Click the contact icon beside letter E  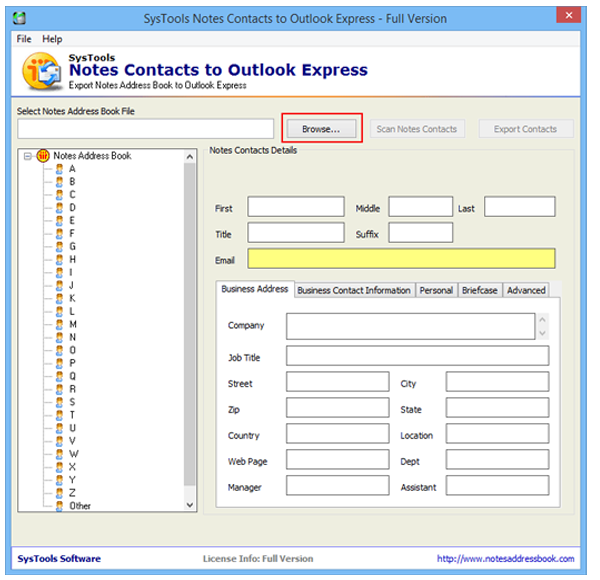[x=59, y=221]
